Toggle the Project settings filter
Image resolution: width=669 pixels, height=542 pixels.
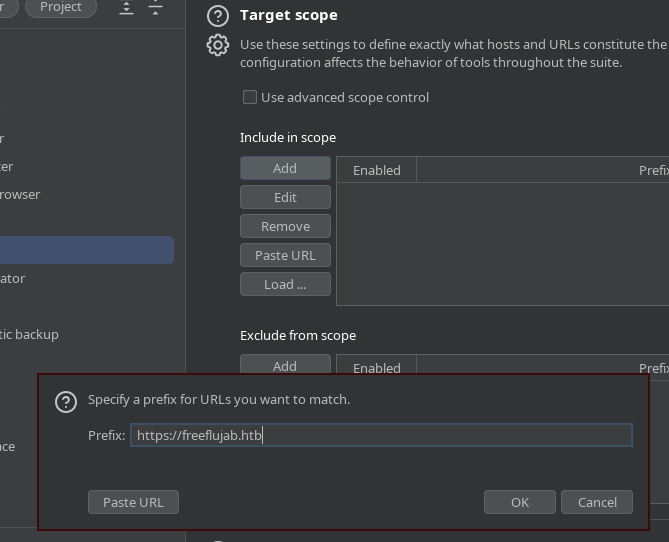coord(61,7)
